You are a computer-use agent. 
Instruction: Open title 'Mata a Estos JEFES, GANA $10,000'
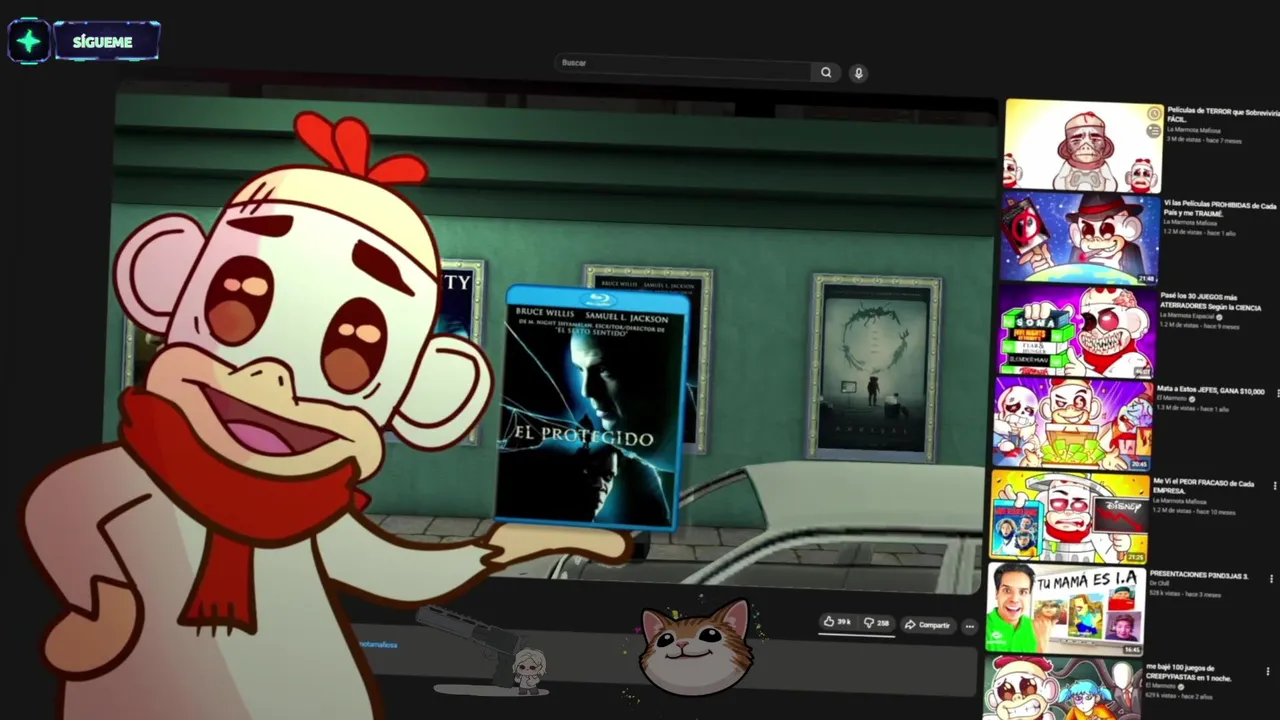1210,390
